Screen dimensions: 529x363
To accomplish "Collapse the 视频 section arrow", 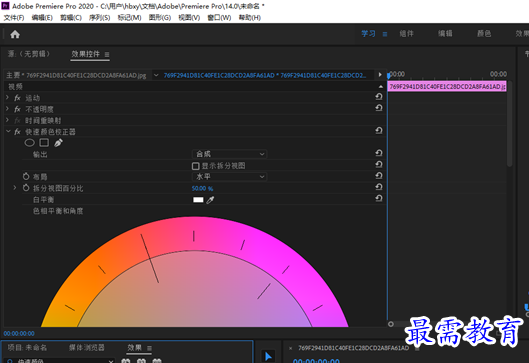I will [x=381, y=87].
